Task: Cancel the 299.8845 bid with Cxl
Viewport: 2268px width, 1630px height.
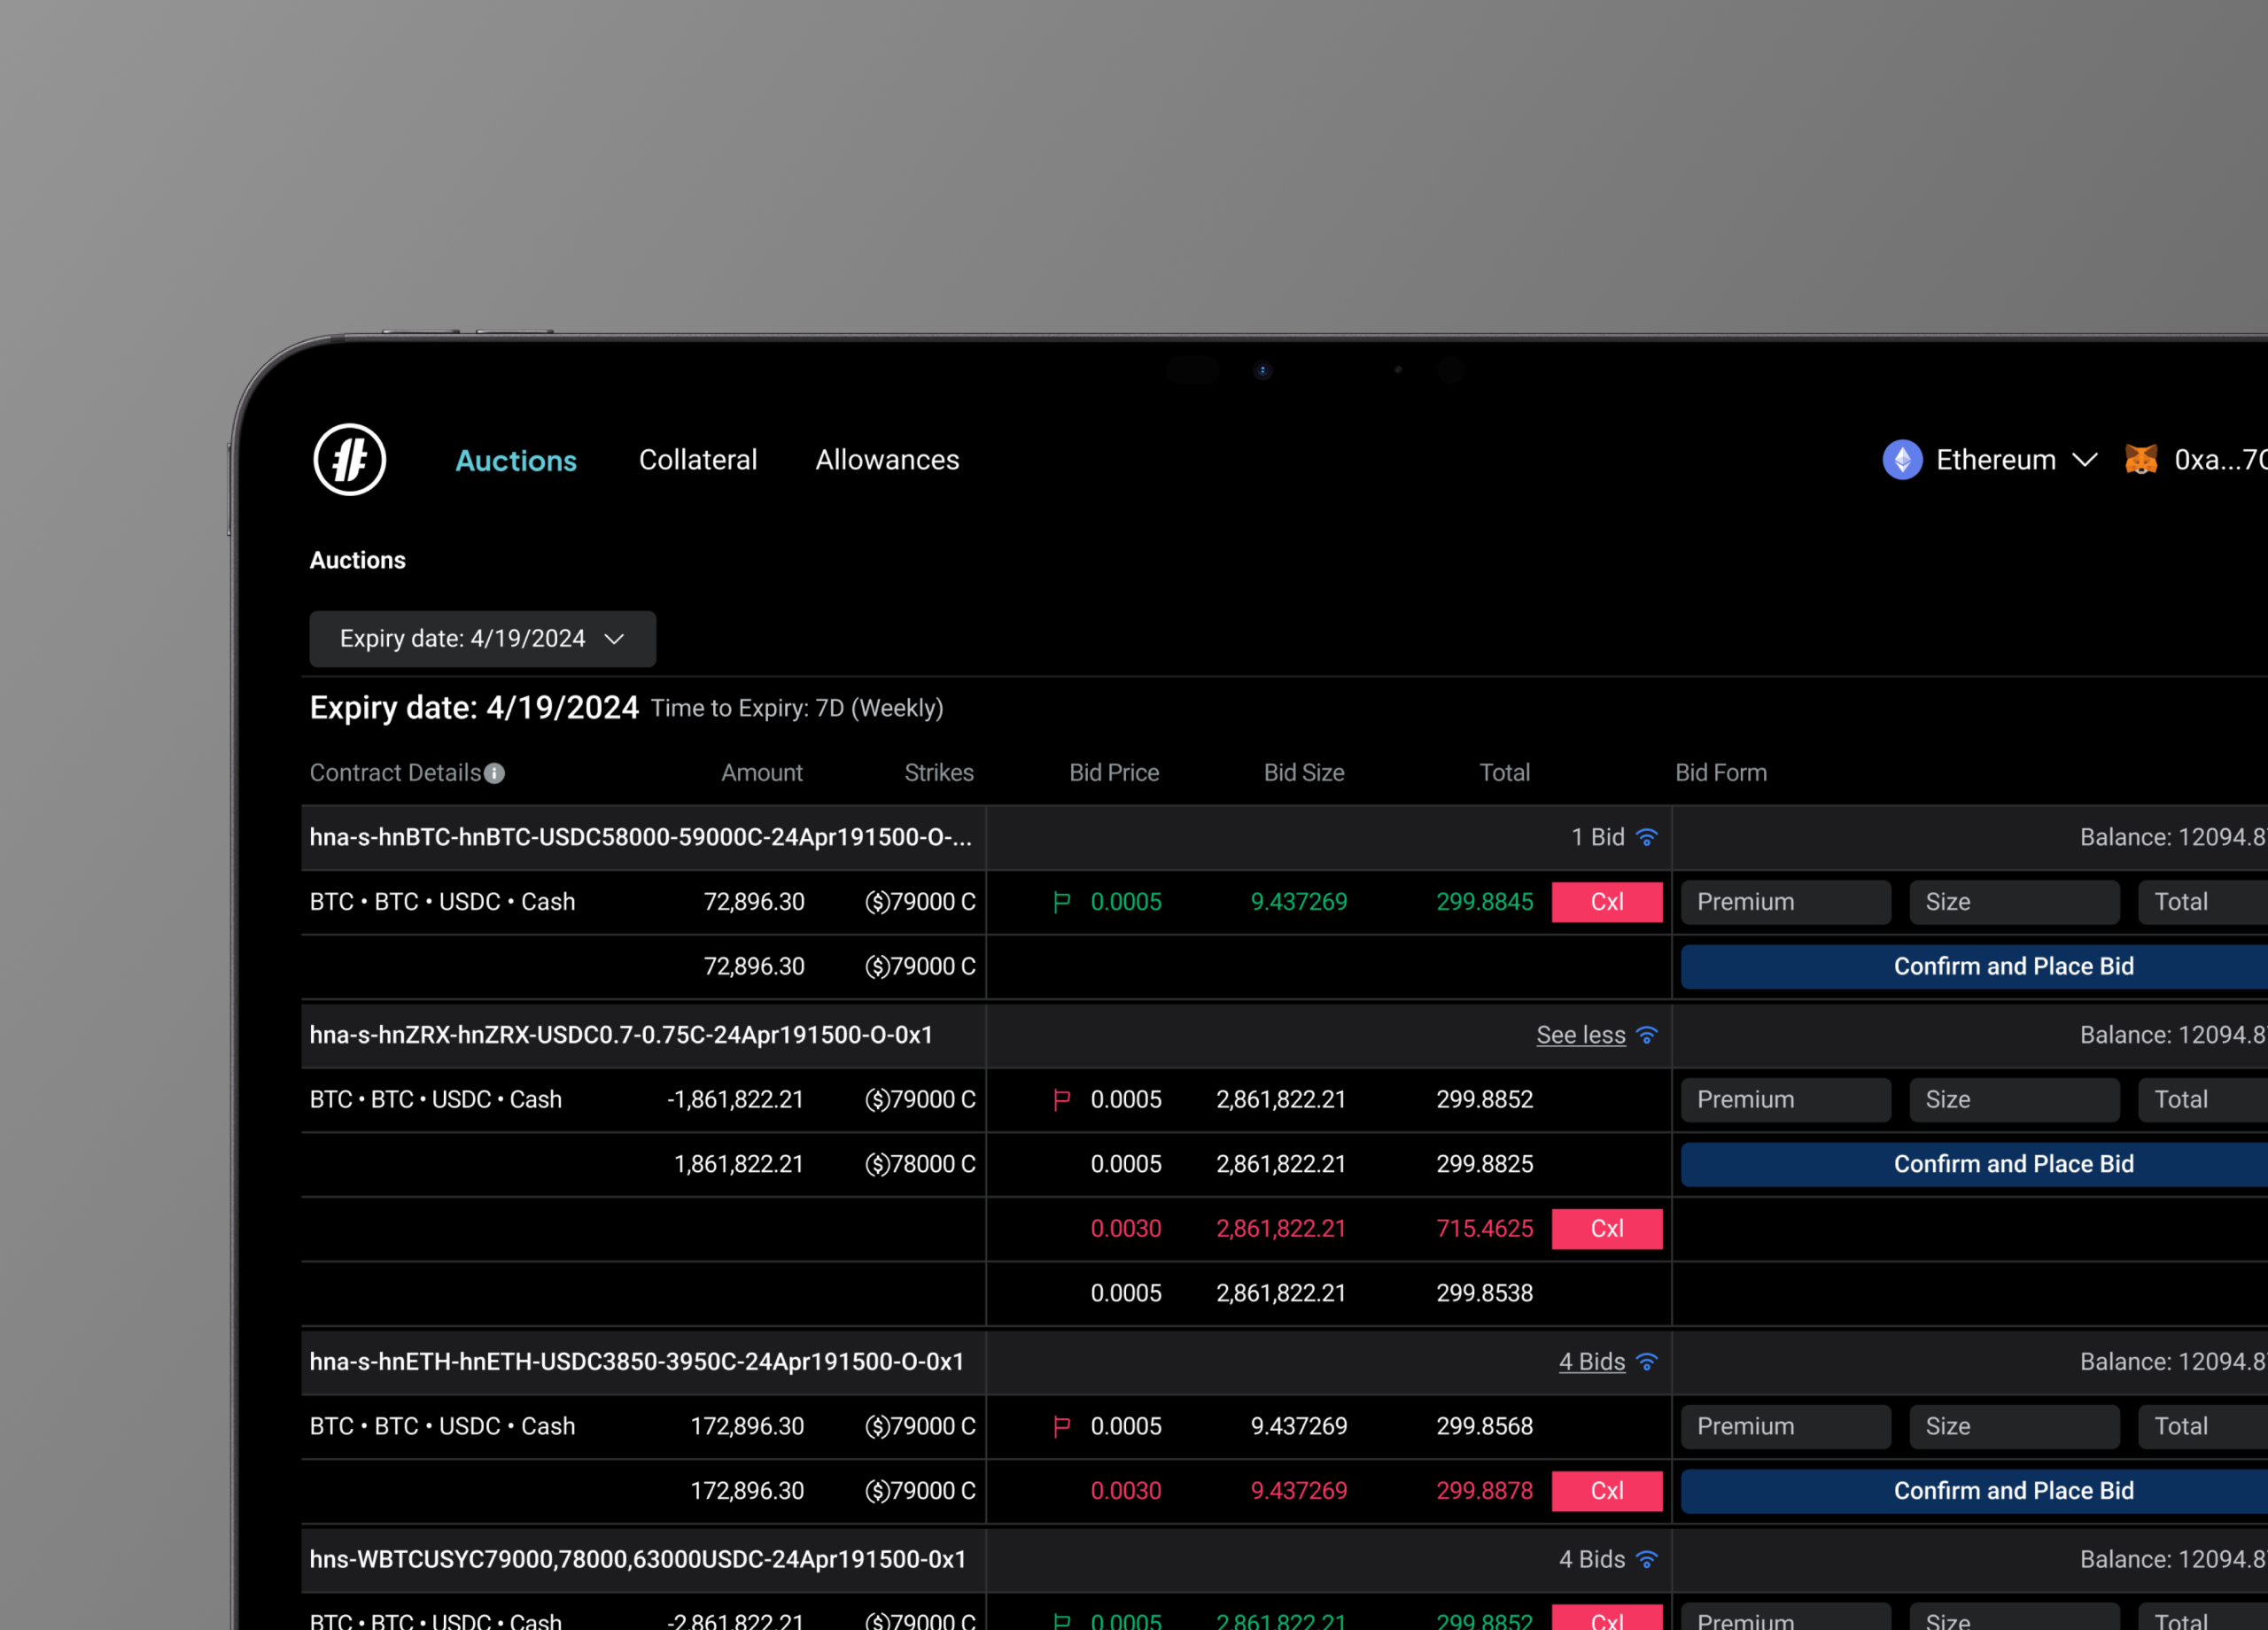Action: [1606, 902]
